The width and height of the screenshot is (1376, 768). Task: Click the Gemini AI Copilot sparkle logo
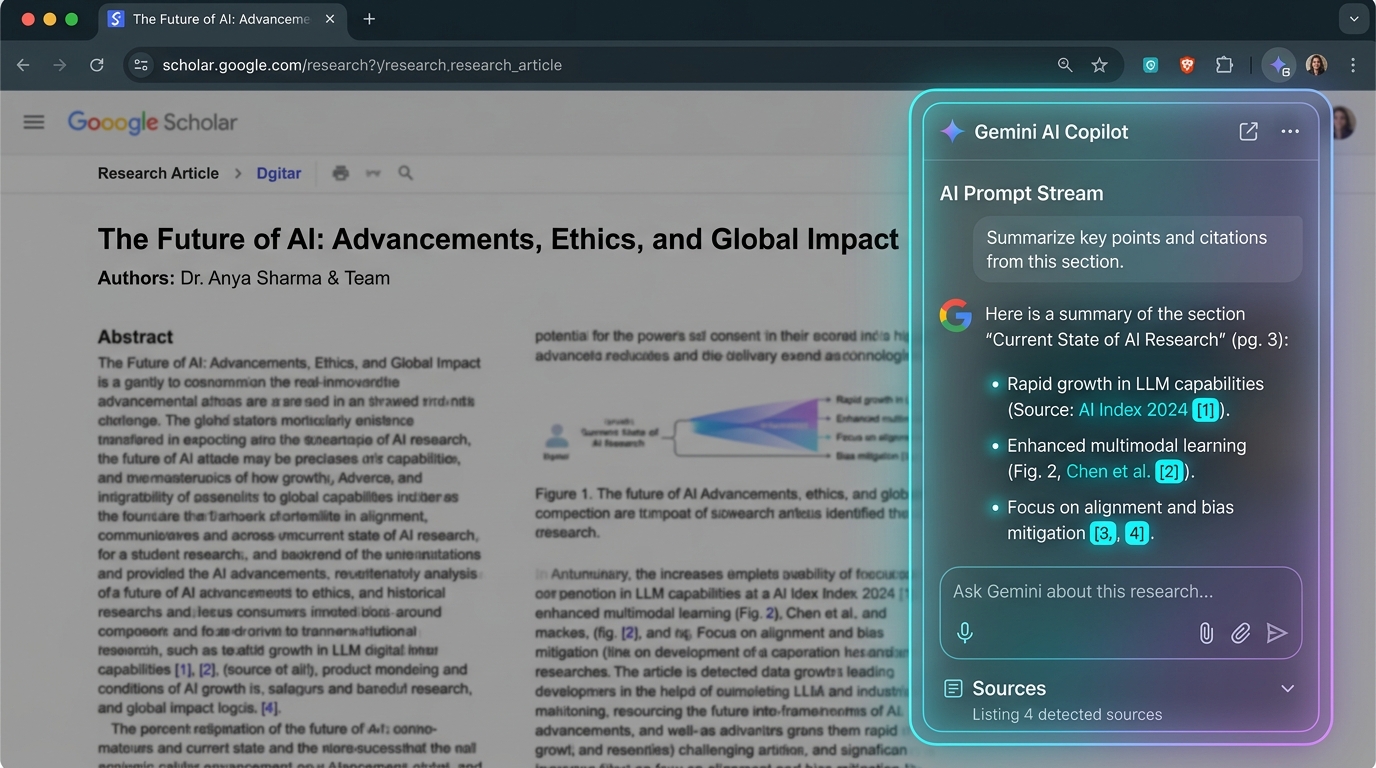952,132
